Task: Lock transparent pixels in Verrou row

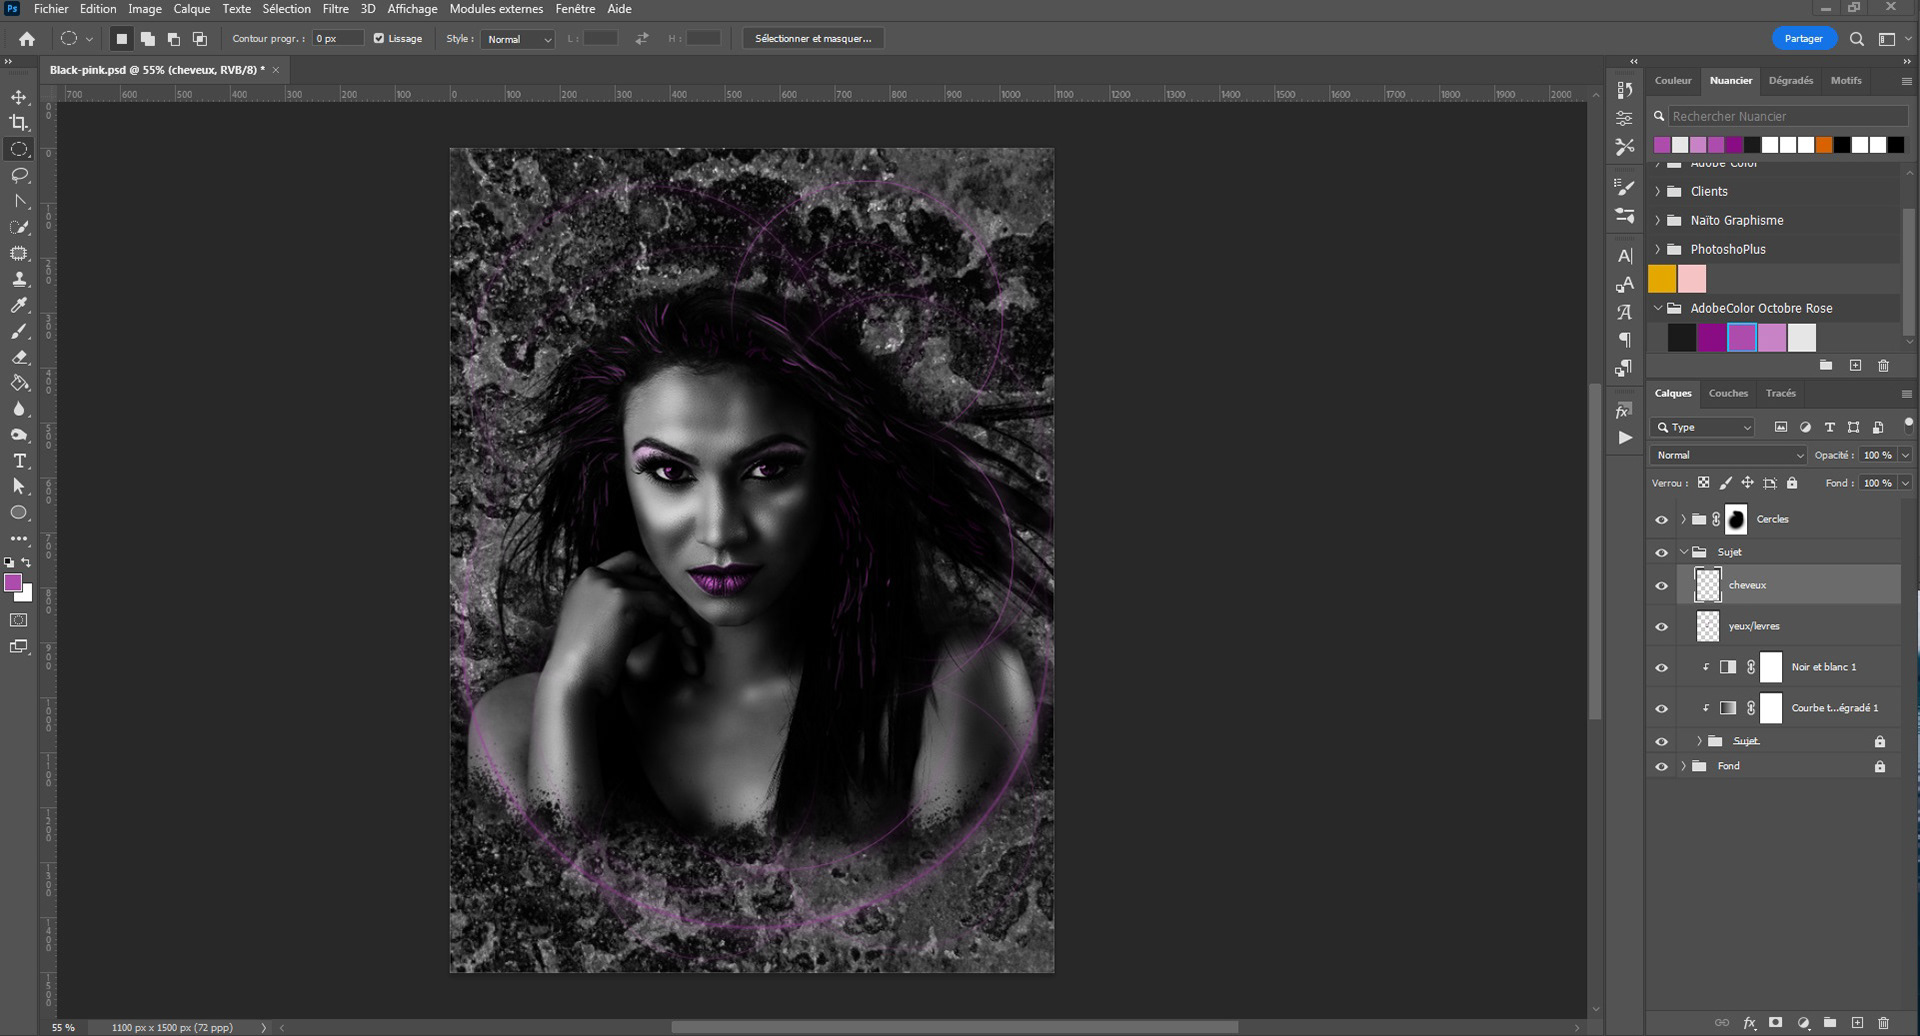Action: click(x=1703, y=483)
